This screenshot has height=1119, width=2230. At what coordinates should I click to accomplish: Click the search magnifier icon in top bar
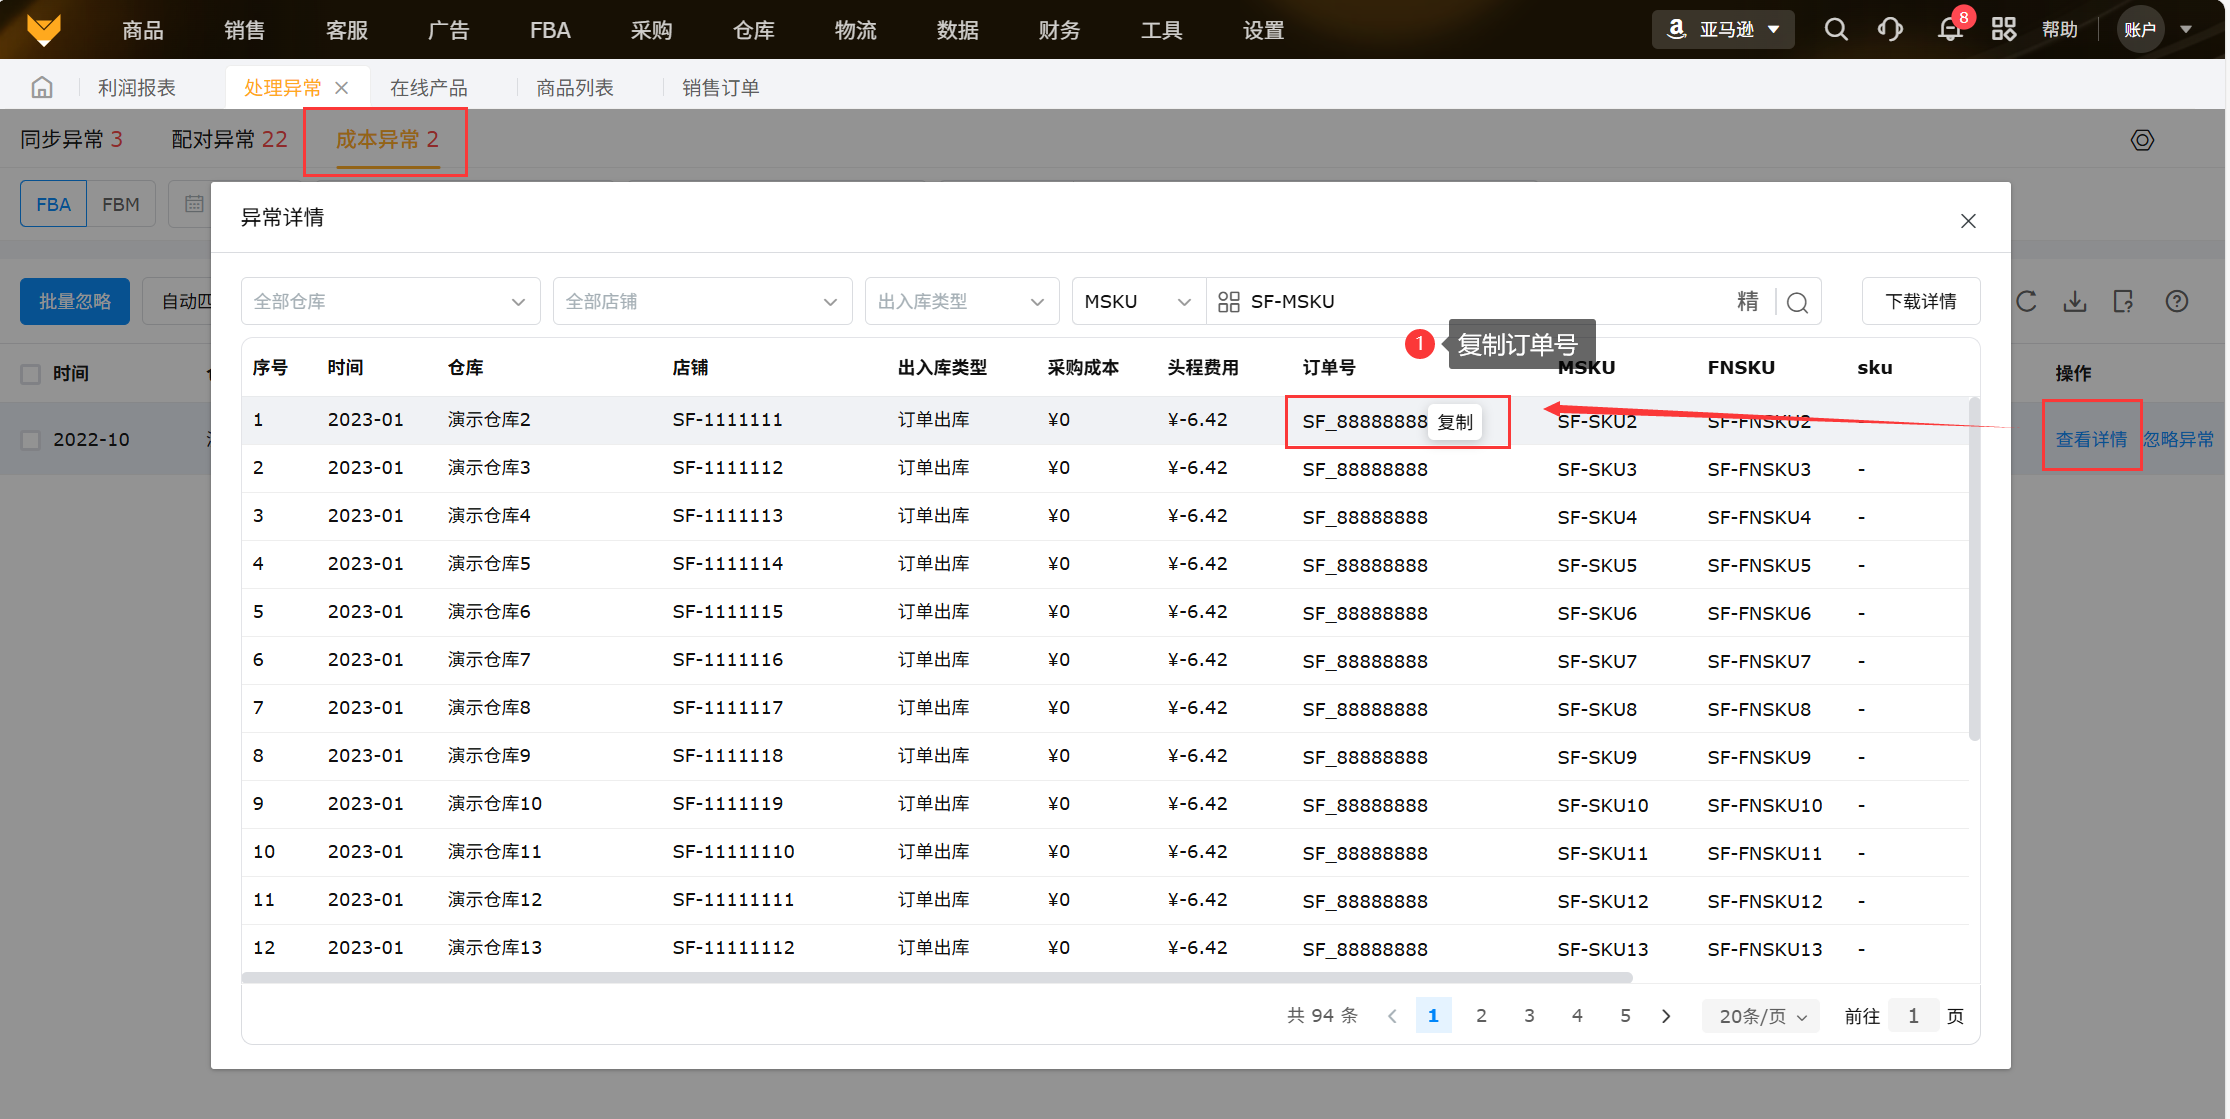(1835, 30)
